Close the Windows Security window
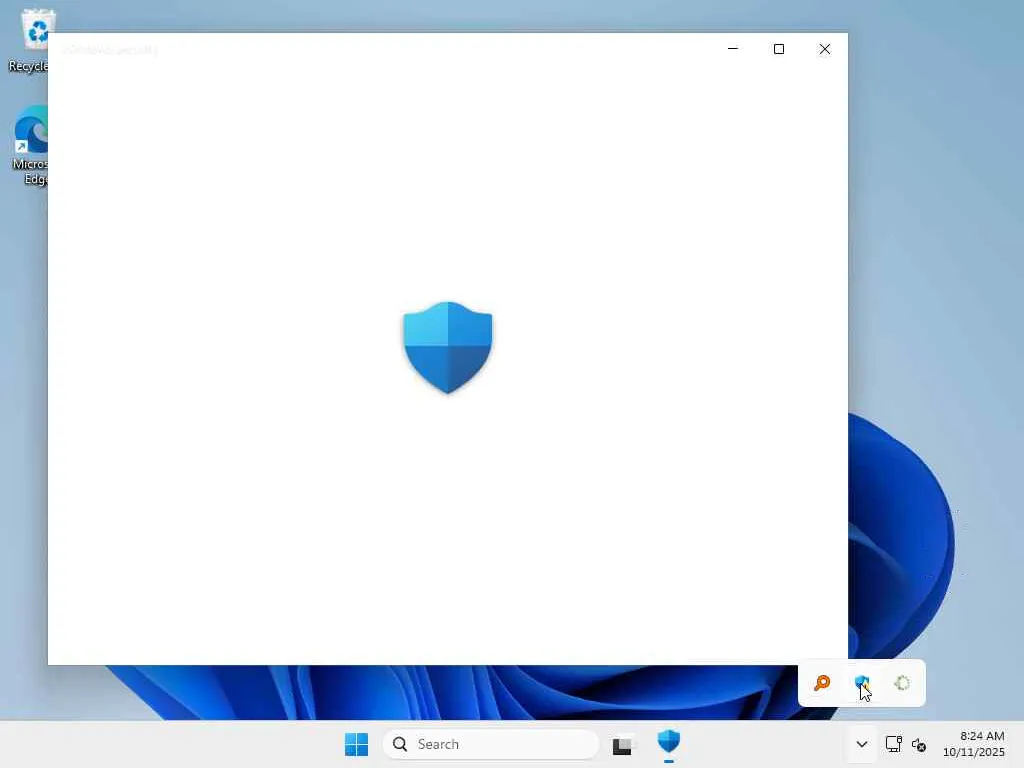Screen dimensions: 1024x768 point(825,49)
